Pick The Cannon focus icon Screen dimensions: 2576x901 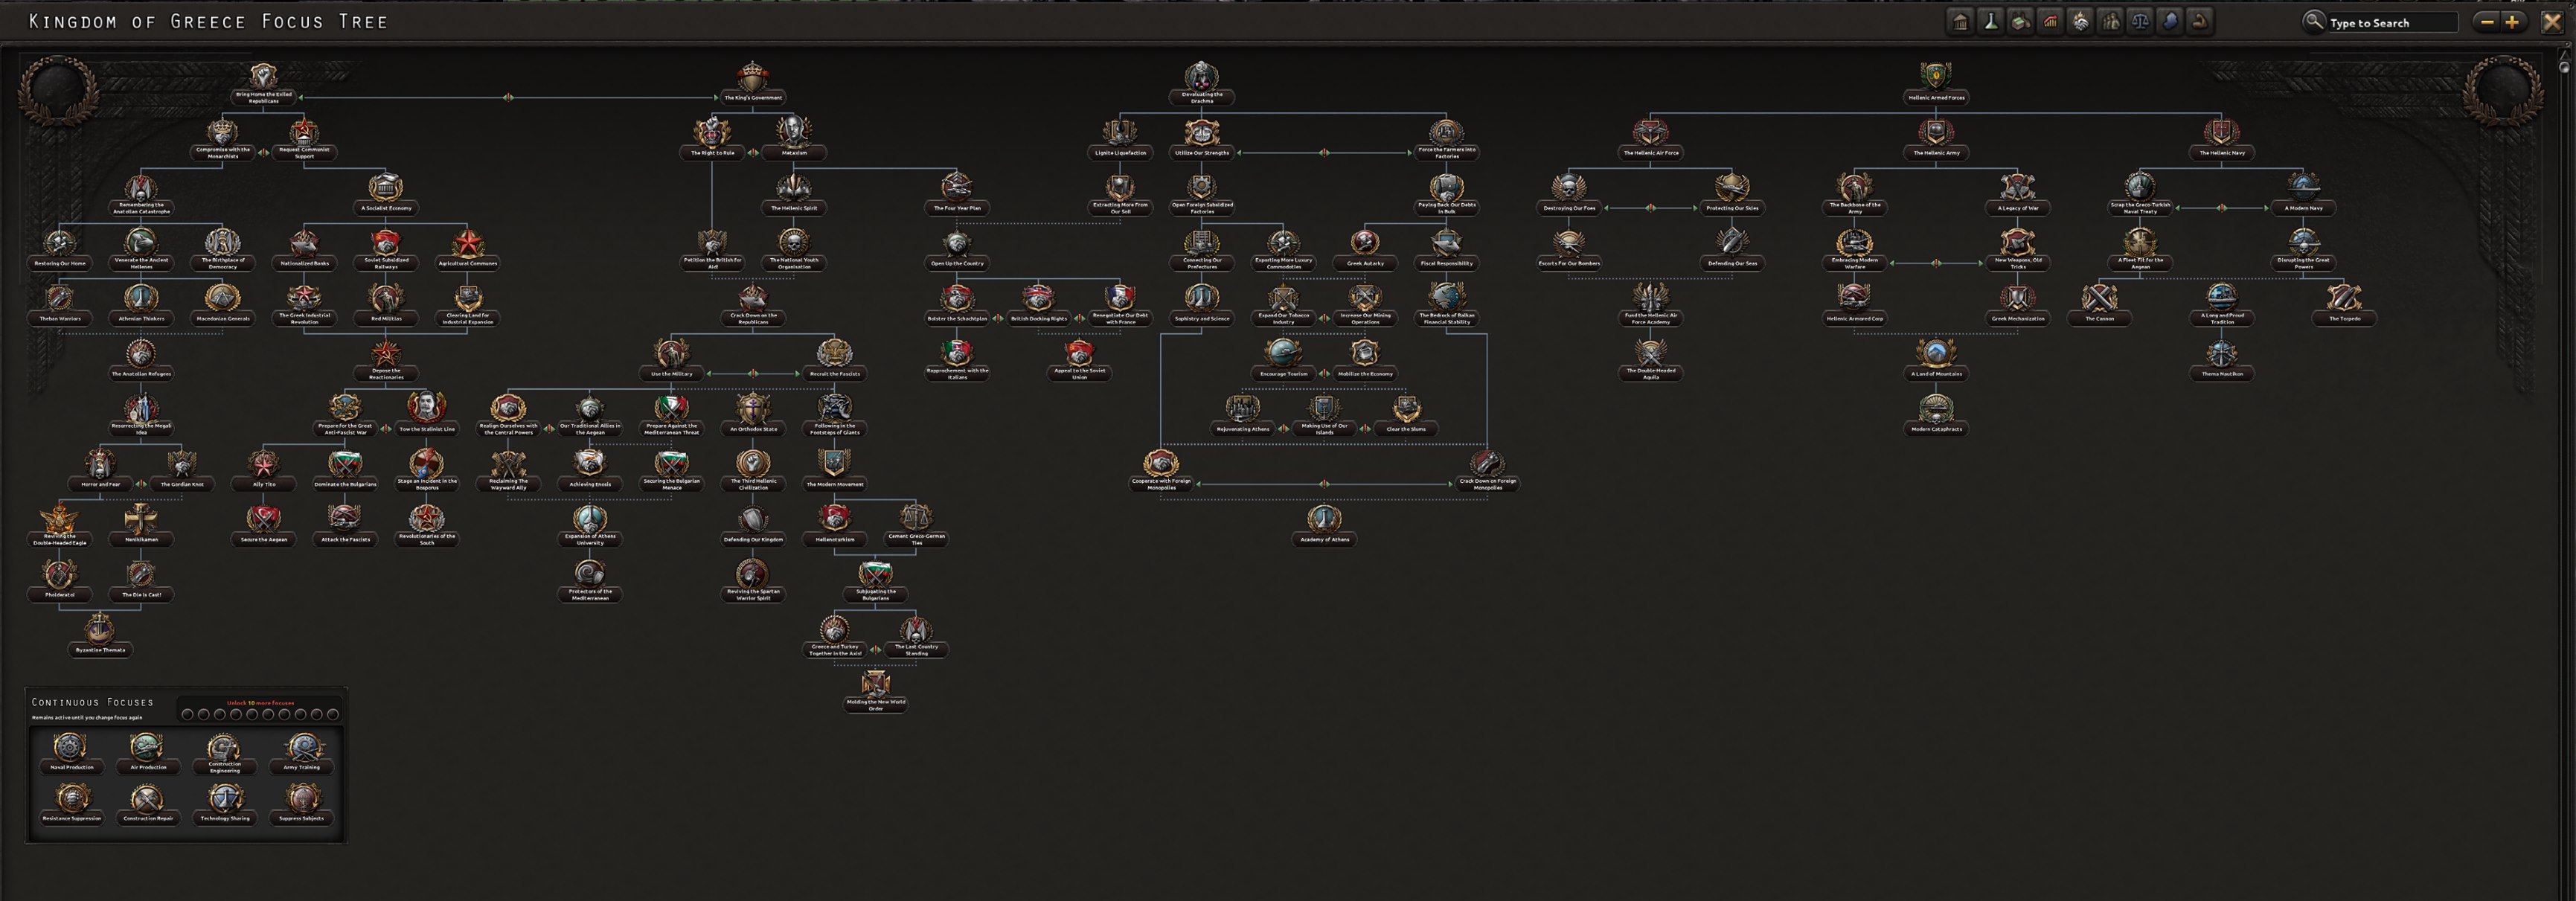2099,297
